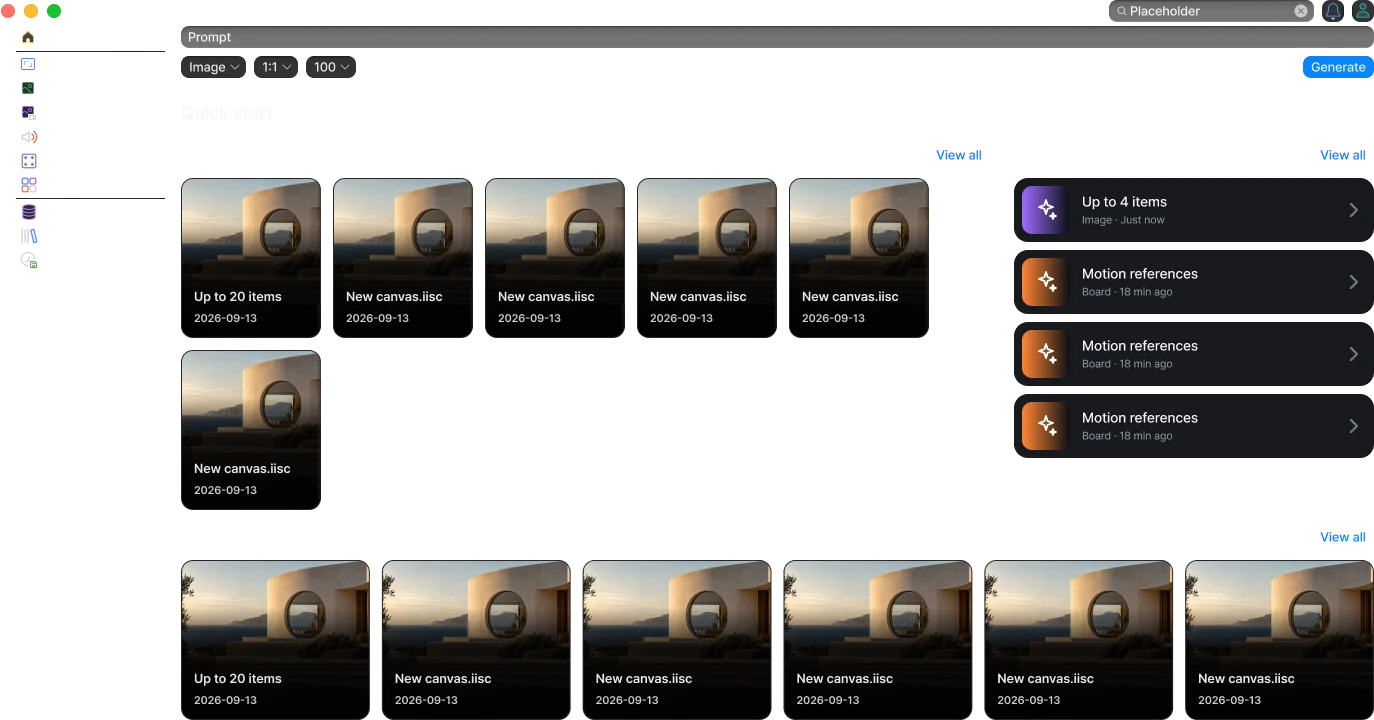Open the user profile avatar icon
Image resolution: width=1374 pixels, height=720 pixels.
[1362, 11]
